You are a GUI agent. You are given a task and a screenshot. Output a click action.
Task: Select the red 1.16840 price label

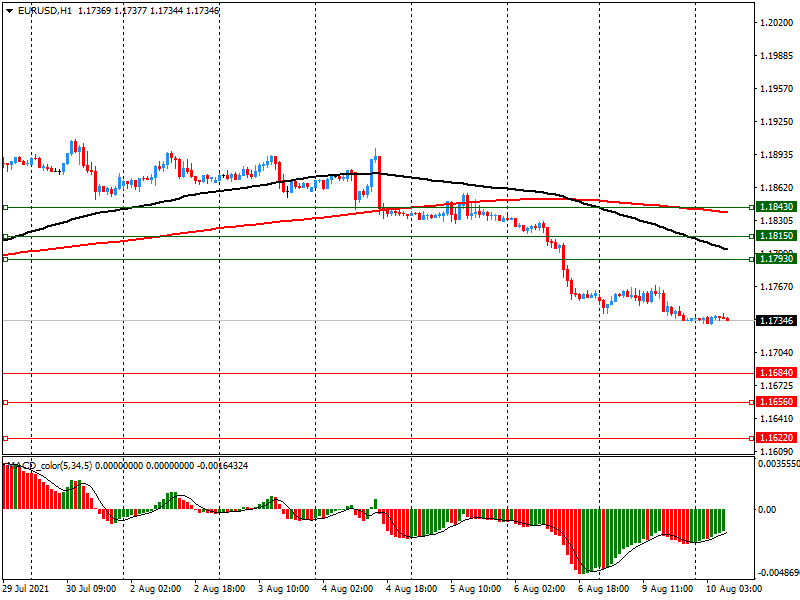[776, 373]
